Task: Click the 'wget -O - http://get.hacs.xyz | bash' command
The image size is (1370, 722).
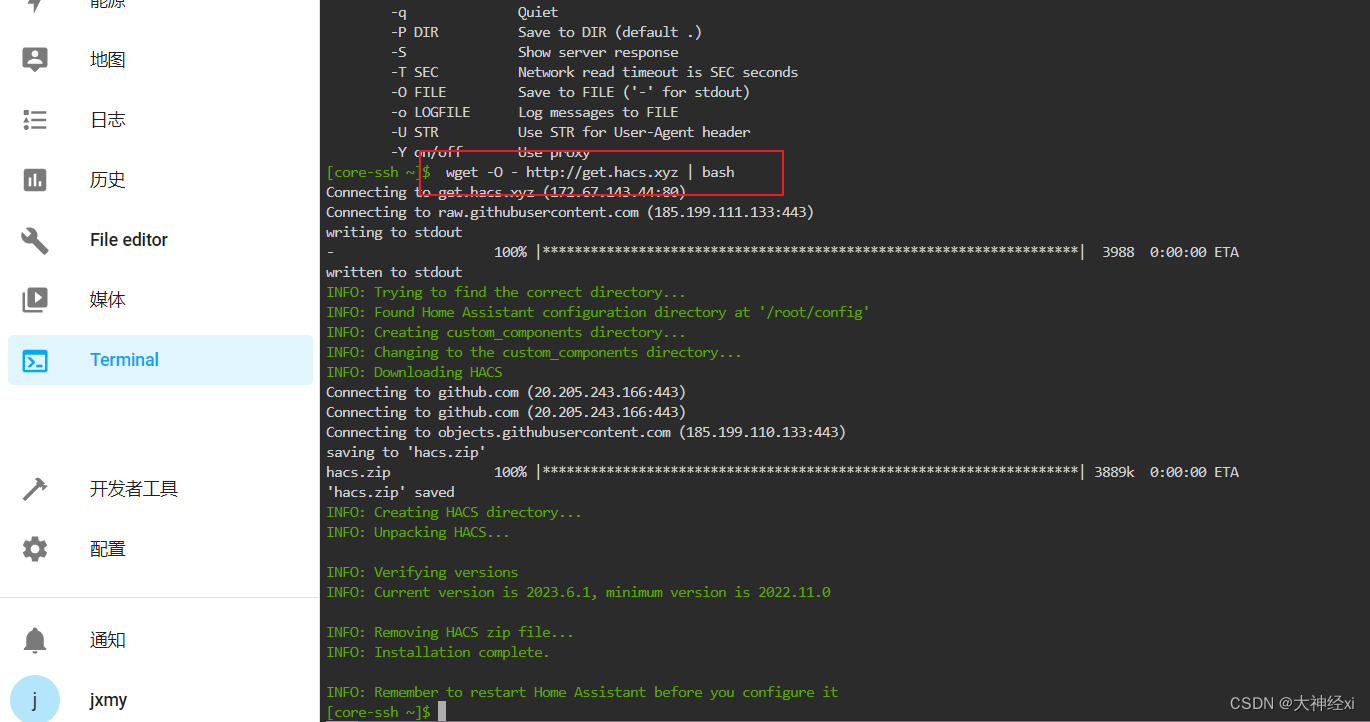Action: point(590,172)
